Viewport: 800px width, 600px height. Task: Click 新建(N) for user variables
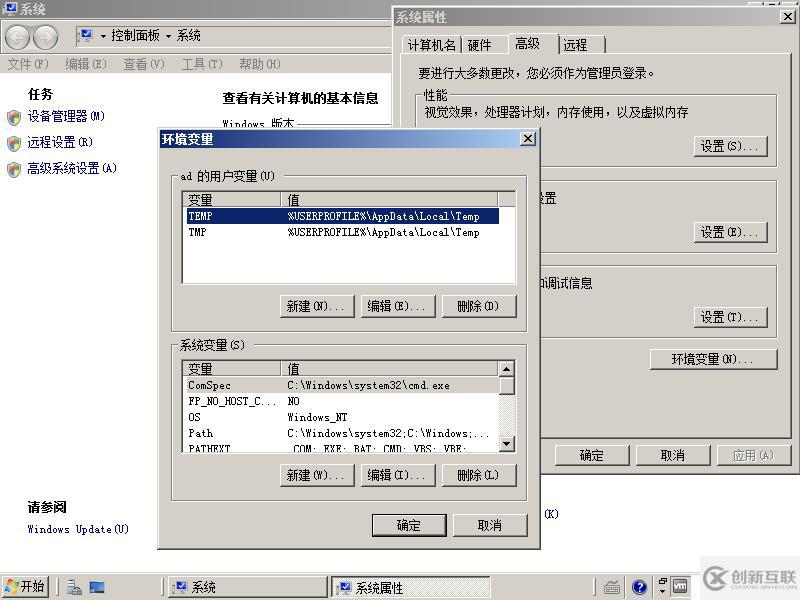click(x=317, y=307)
